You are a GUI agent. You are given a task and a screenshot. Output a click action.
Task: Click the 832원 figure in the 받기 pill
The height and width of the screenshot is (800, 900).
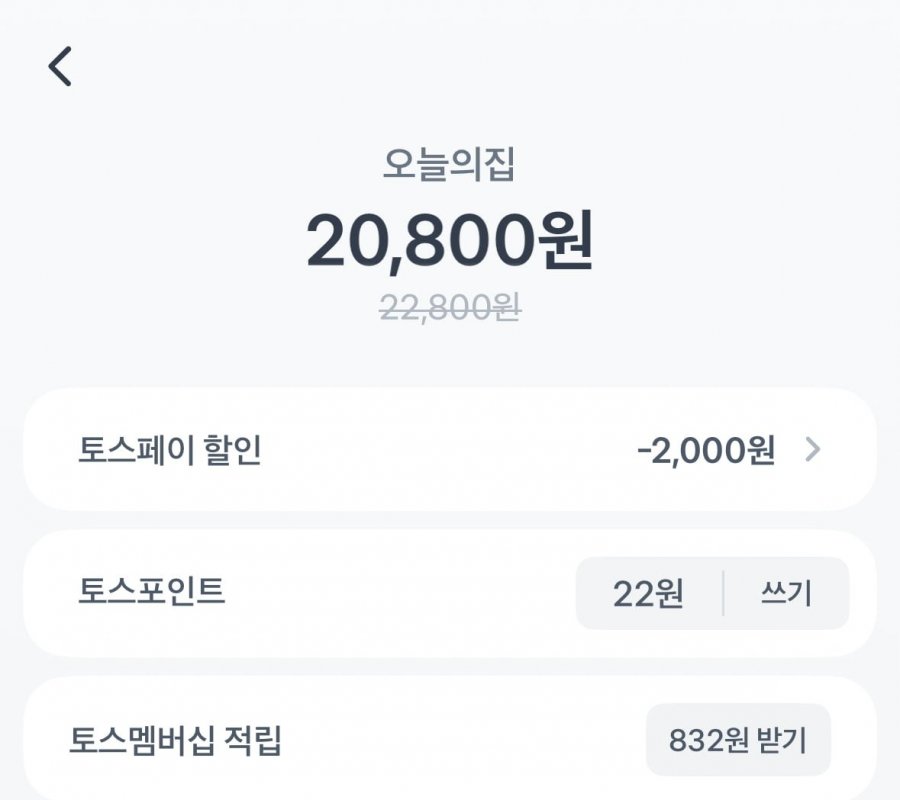708,740
